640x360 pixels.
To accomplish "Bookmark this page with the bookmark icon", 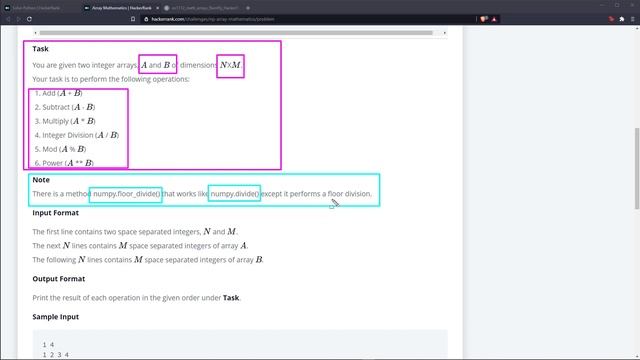I will [x=133, y=19].
